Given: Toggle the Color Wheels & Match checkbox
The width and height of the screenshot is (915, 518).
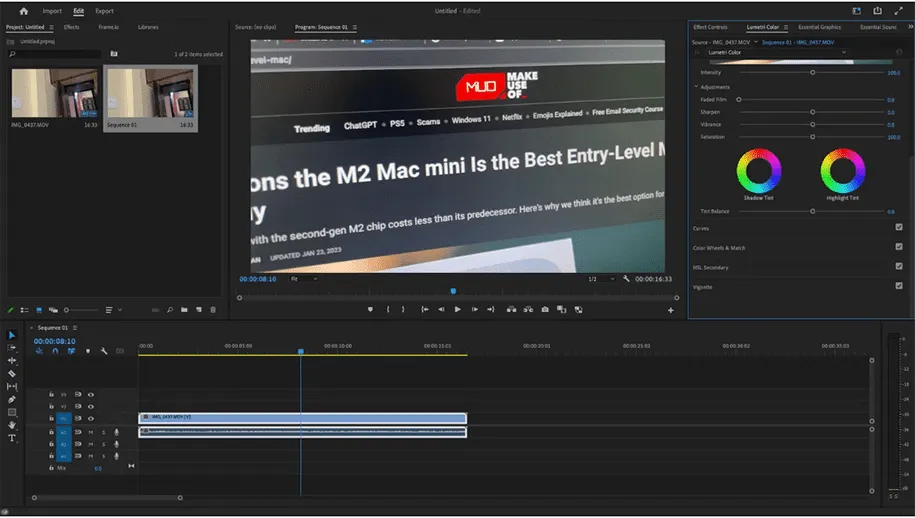Looking at the screenshot, I should click(899, 247).
